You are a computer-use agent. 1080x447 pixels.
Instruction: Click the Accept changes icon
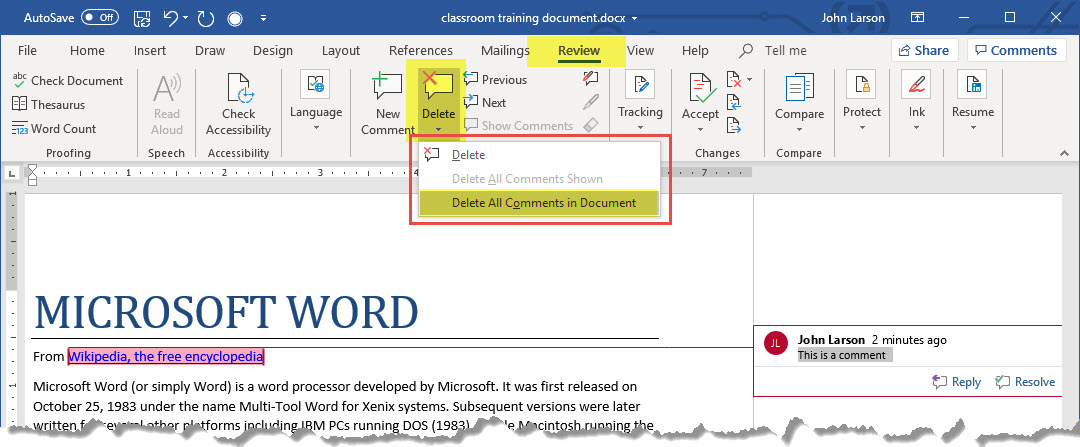point(700,91)
